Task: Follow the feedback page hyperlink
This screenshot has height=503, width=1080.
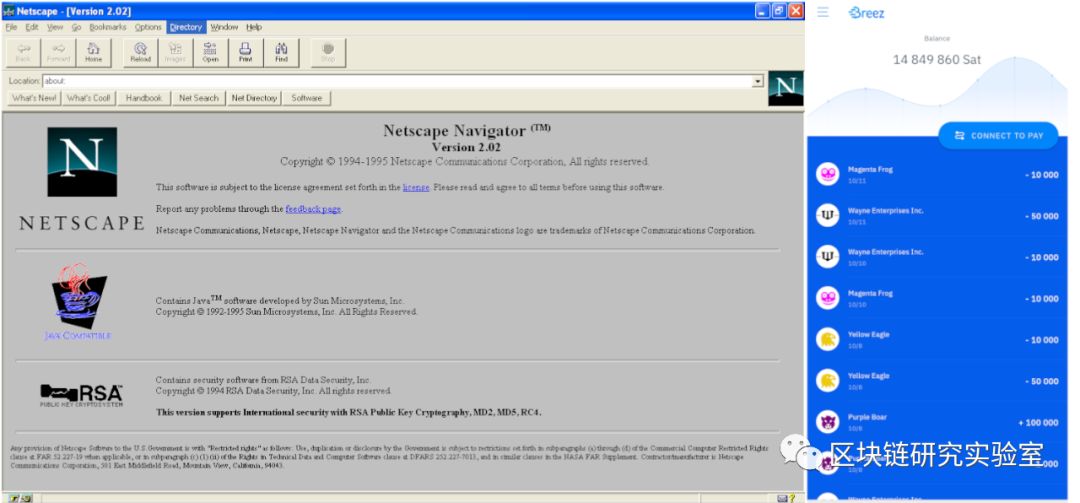Action: tap(313, 209)
